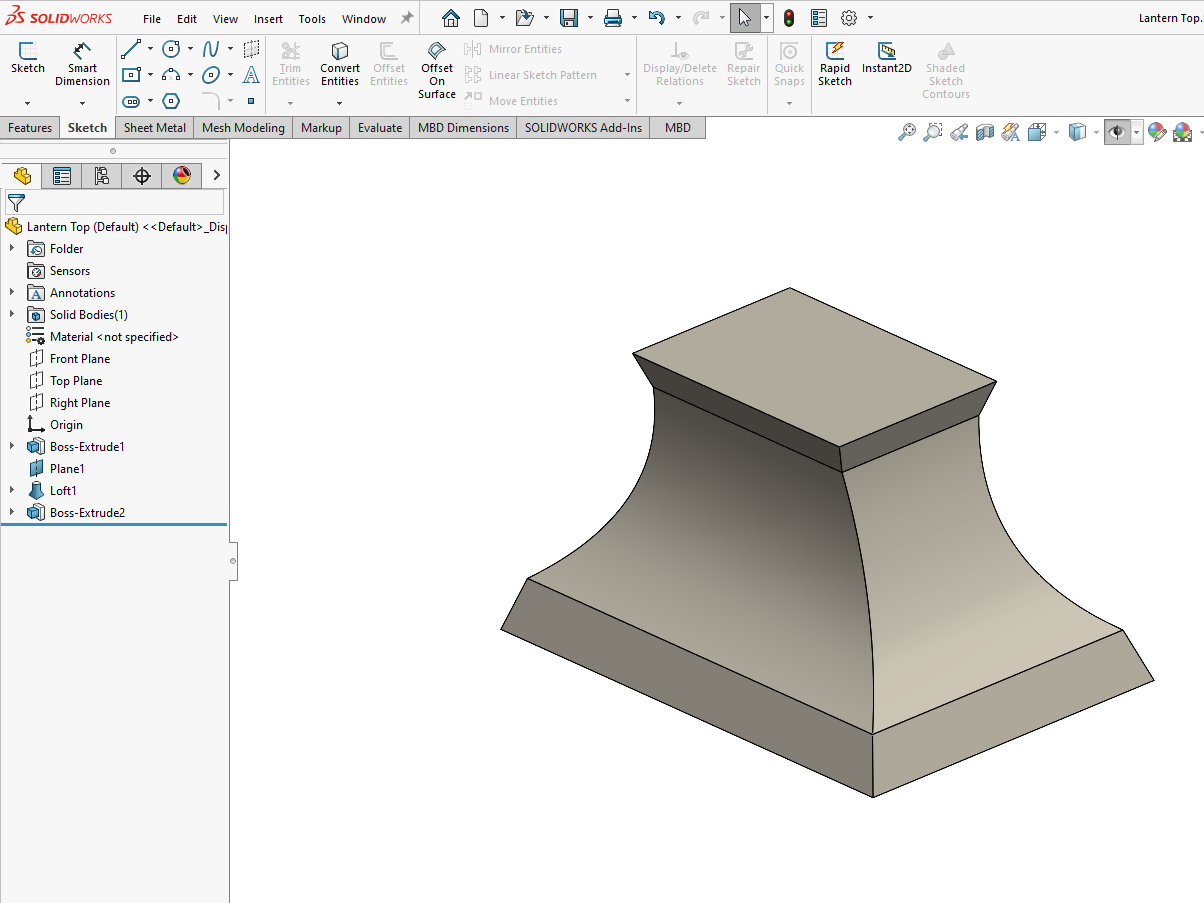Switch to DimXpertManager tab
Viewport: 1204px width, 903px height.
142,176
